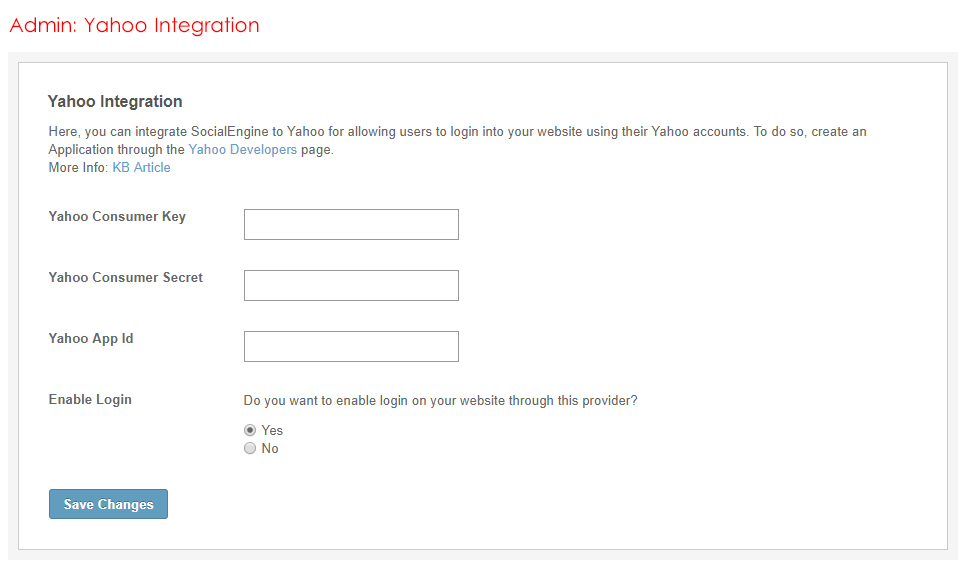Click the bold 'Yahoo Integration' section heading
Viewport: 968px width, 569px height.
(x=115, y=102)
